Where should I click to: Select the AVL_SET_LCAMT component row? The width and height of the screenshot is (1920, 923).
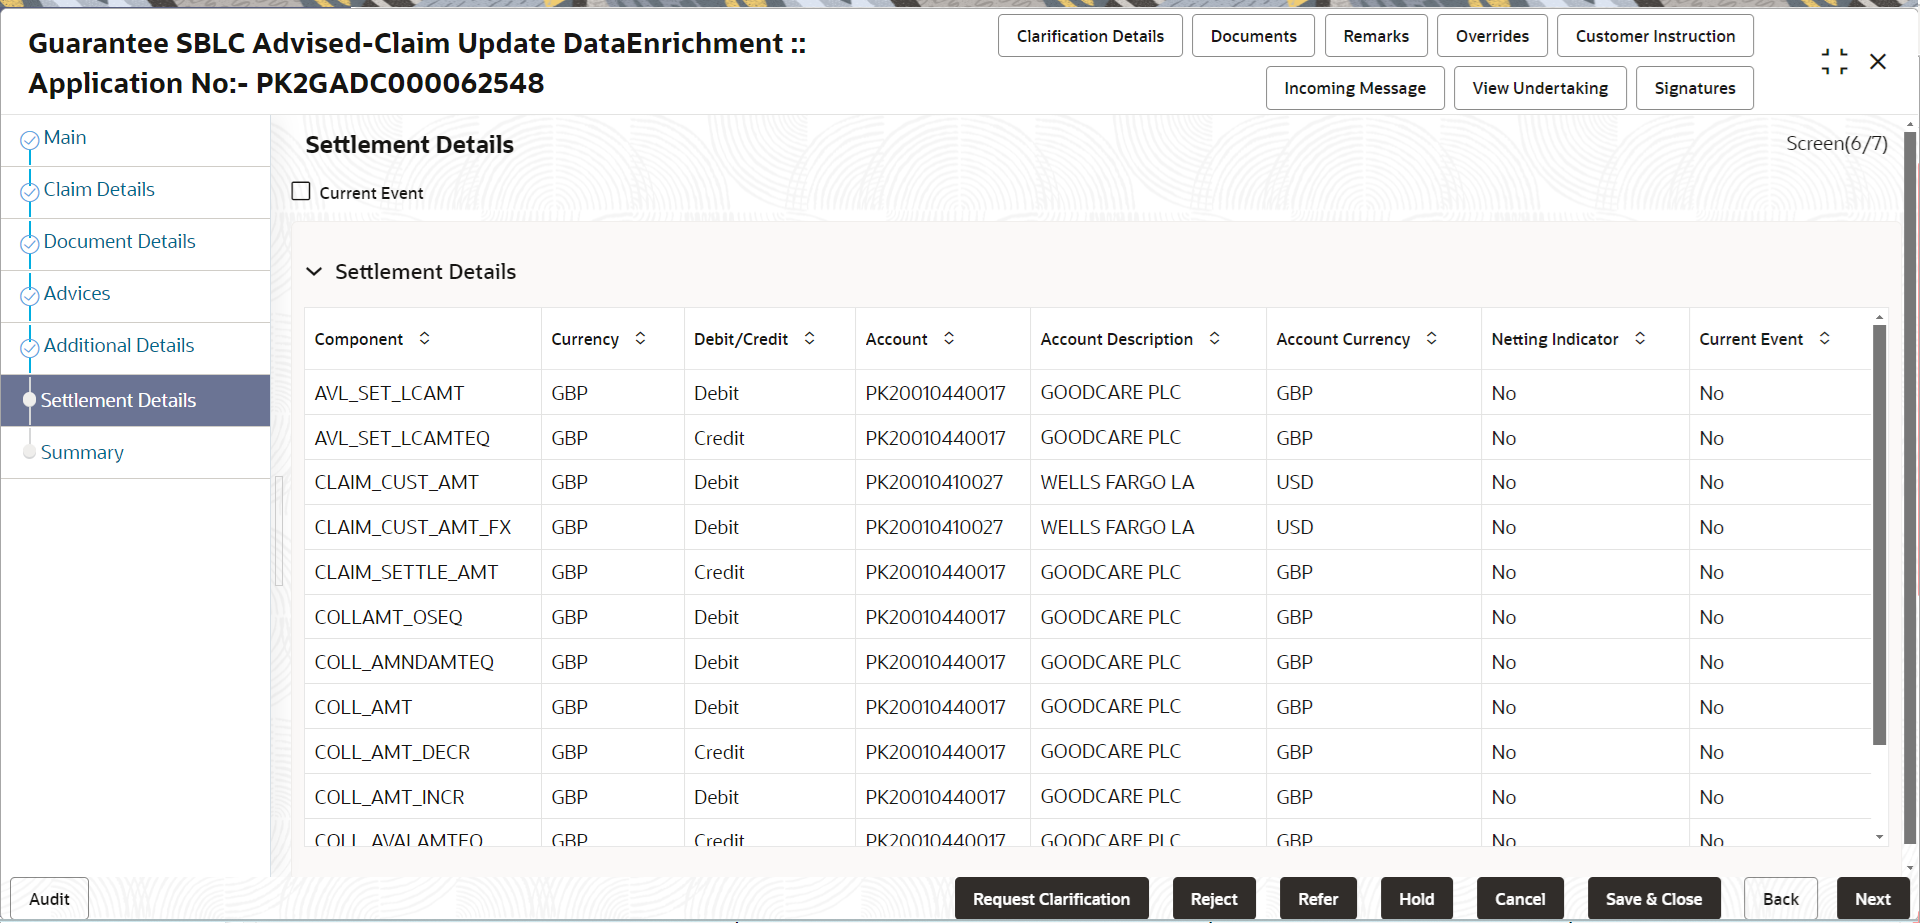(x=1088, y=393)
